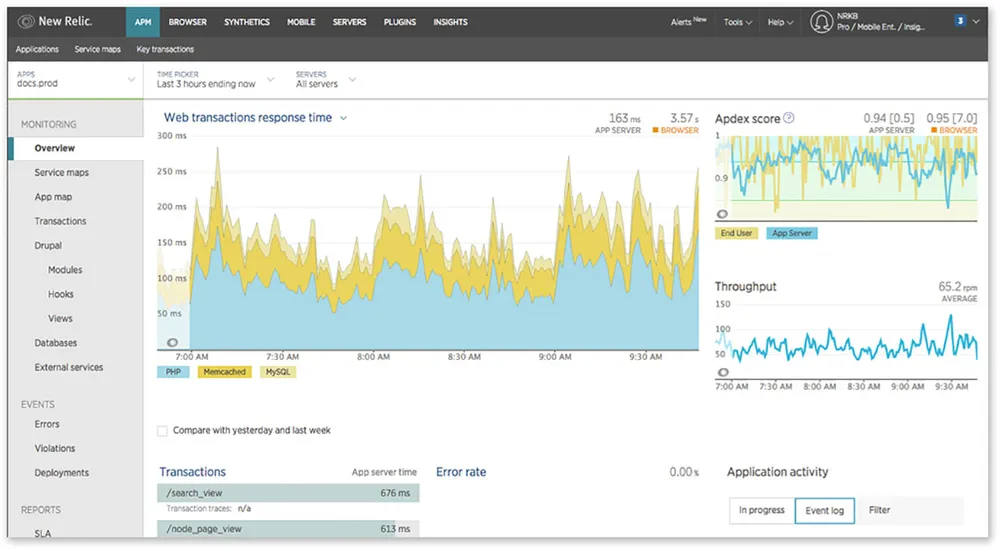Expand the Web transactions response time dropdown
The image size is (1000, 549).
[x=343, y=118]
